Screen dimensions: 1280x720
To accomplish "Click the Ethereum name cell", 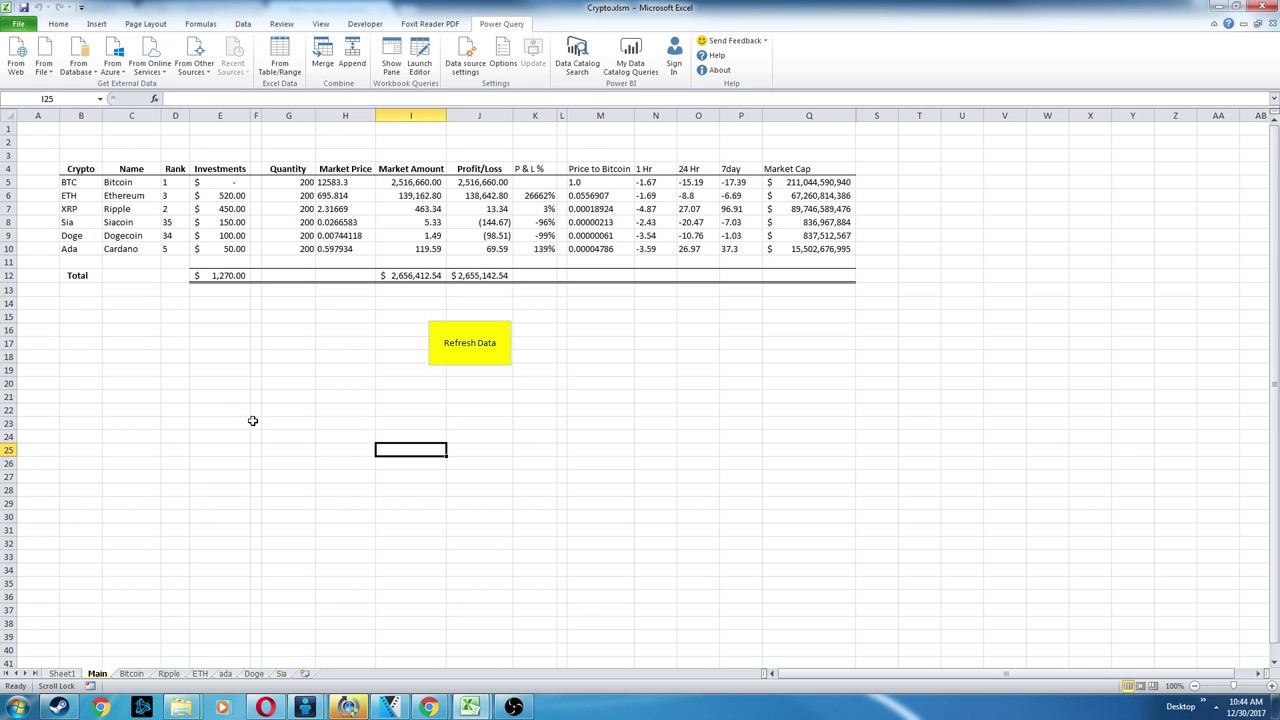I will 131,196.
